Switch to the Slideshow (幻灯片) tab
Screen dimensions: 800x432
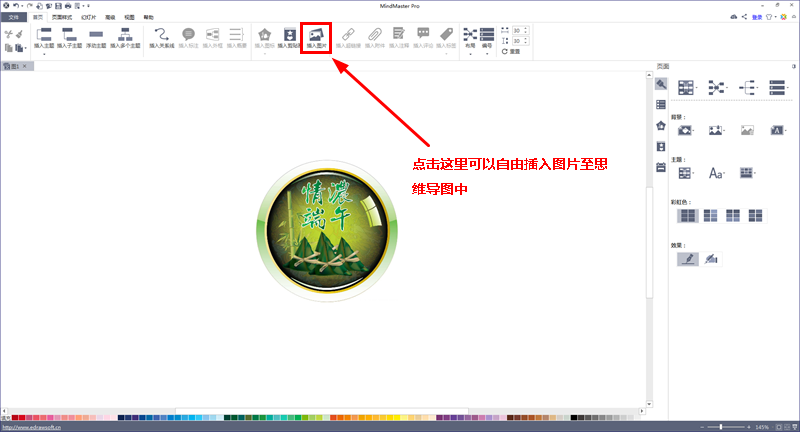point(89,17)
